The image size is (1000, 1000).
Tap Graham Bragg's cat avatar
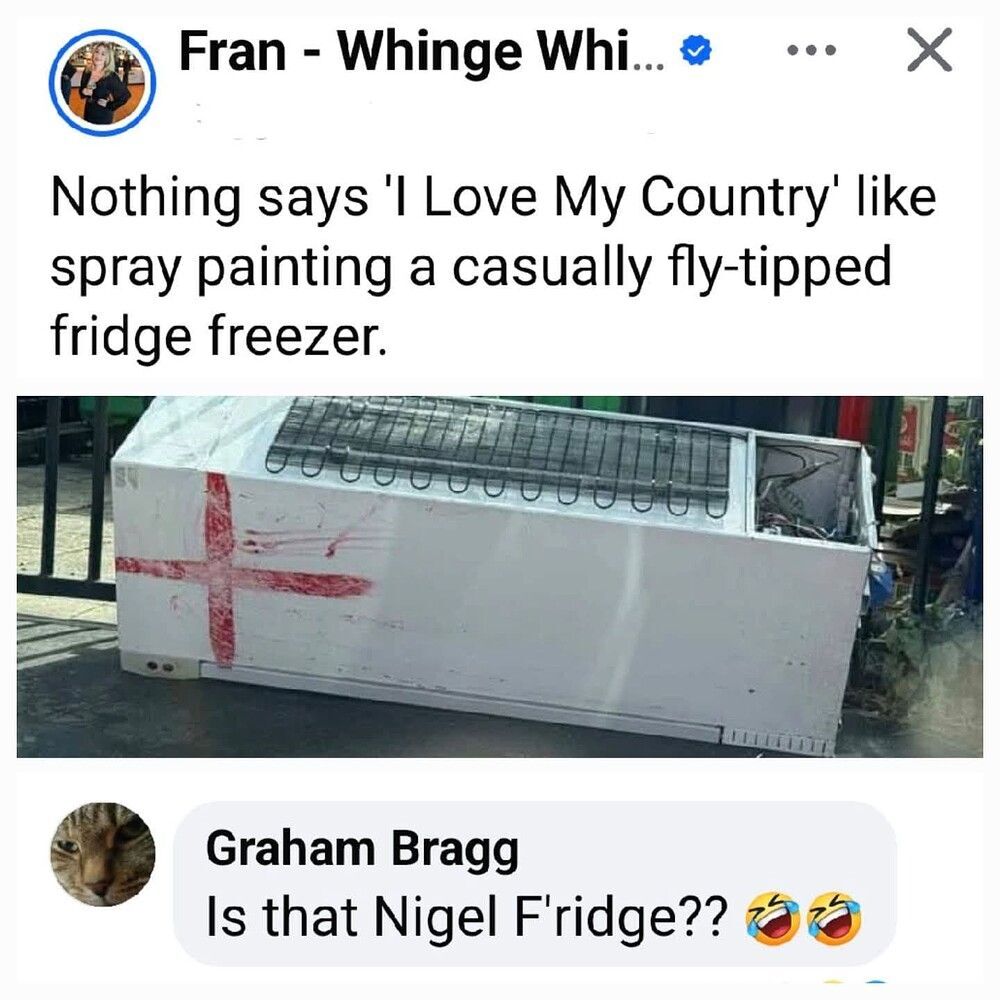click(x=103, y=854)
